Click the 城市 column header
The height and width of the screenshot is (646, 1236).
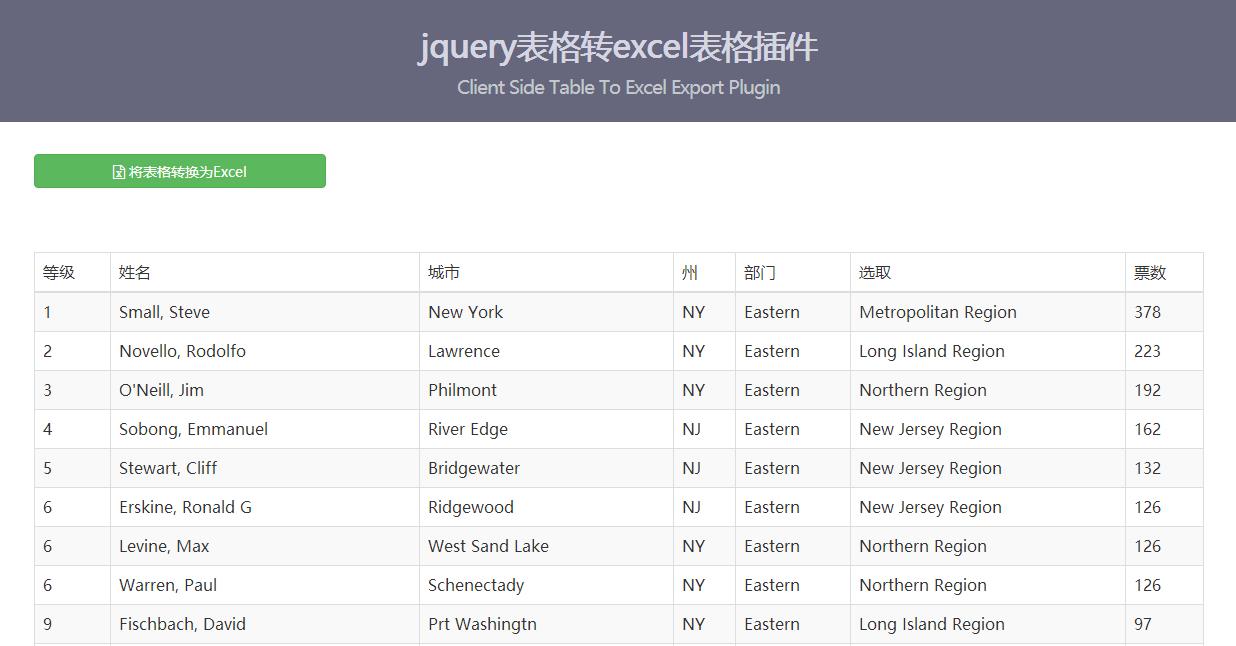click(547, 272)
